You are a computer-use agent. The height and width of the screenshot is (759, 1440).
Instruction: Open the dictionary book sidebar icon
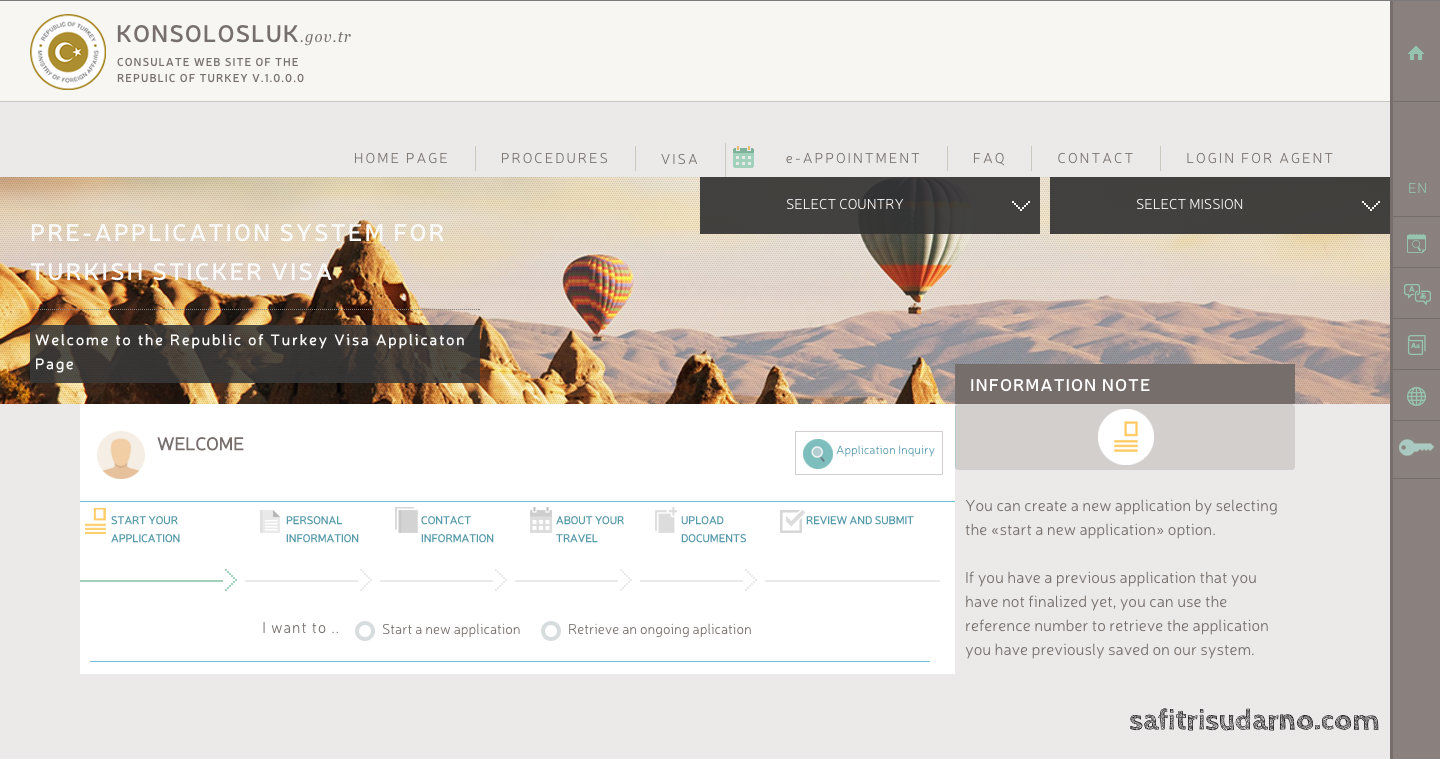coord(1416,345)
